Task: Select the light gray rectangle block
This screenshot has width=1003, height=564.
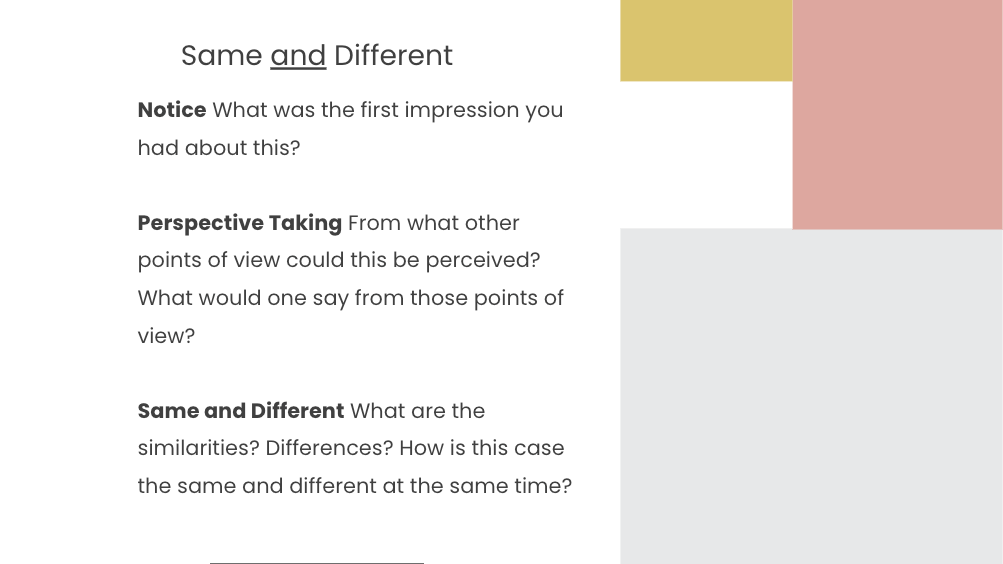Action: coord(811,396)
